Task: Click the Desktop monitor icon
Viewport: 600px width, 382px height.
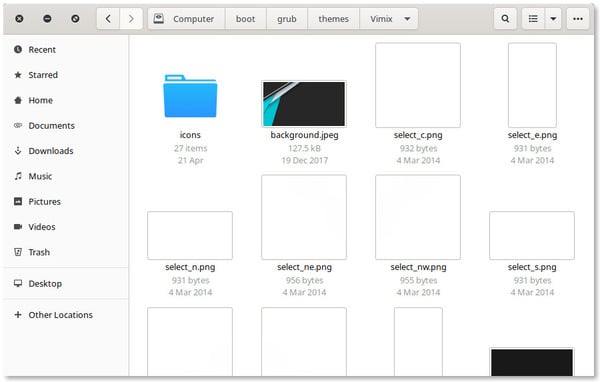Action: coord(18,283)
